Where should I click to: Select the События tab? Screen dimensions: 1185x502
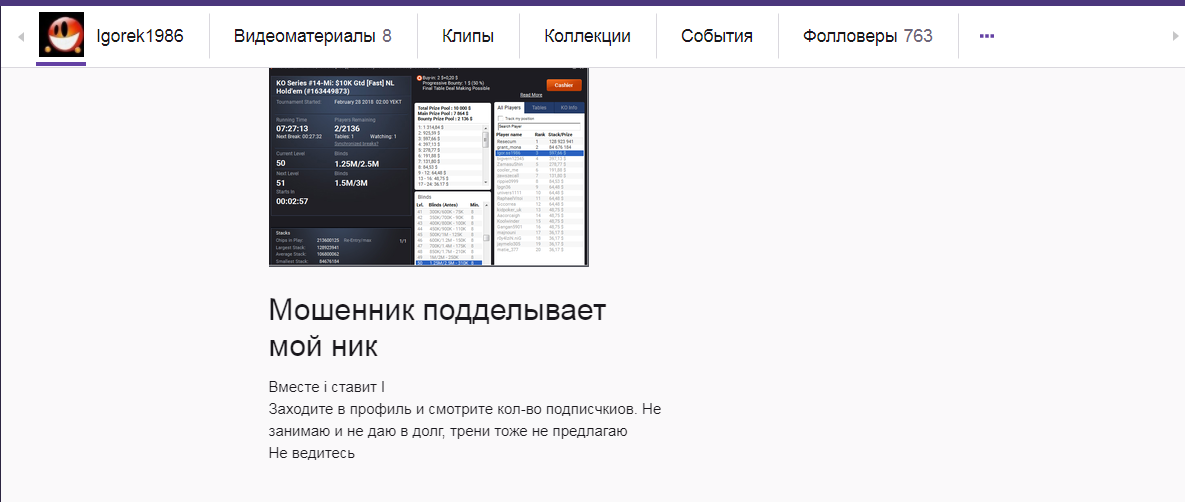point(716,36)
